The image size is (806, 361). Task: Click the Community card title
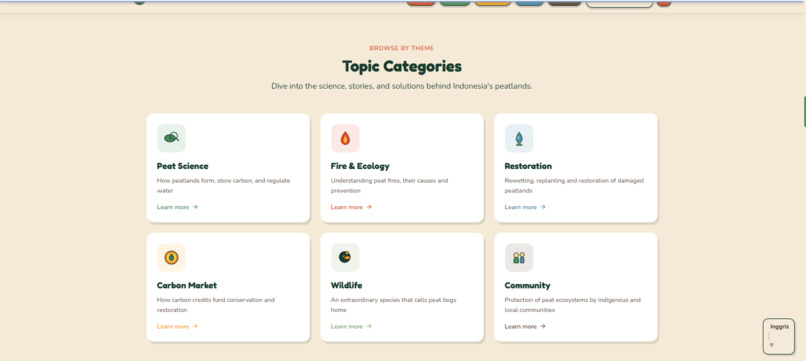click(x=527, y=285)
